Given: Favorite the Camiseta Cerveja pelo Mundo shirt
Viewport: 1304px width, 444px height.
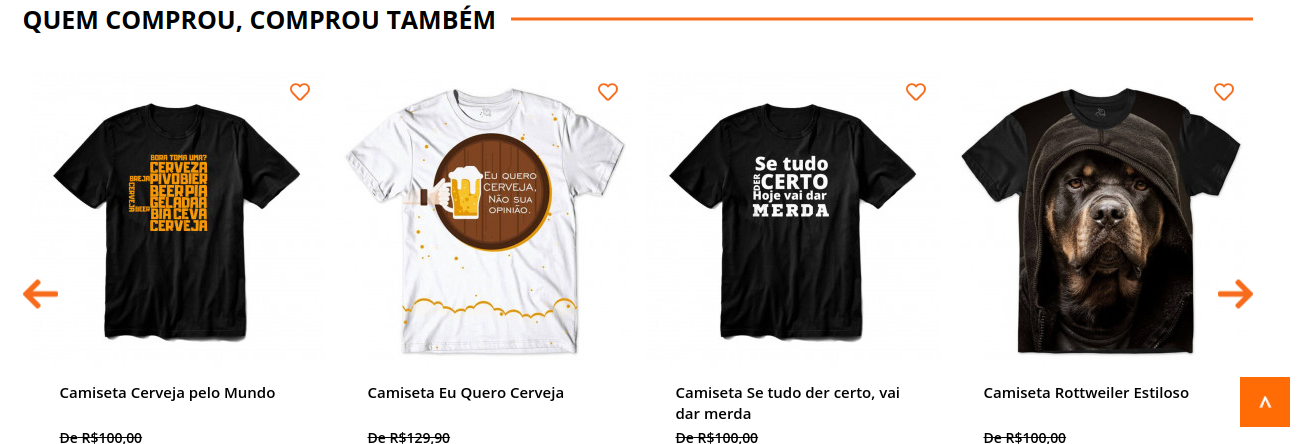Looking at the screenshot, I should click(x=300, y=92).
